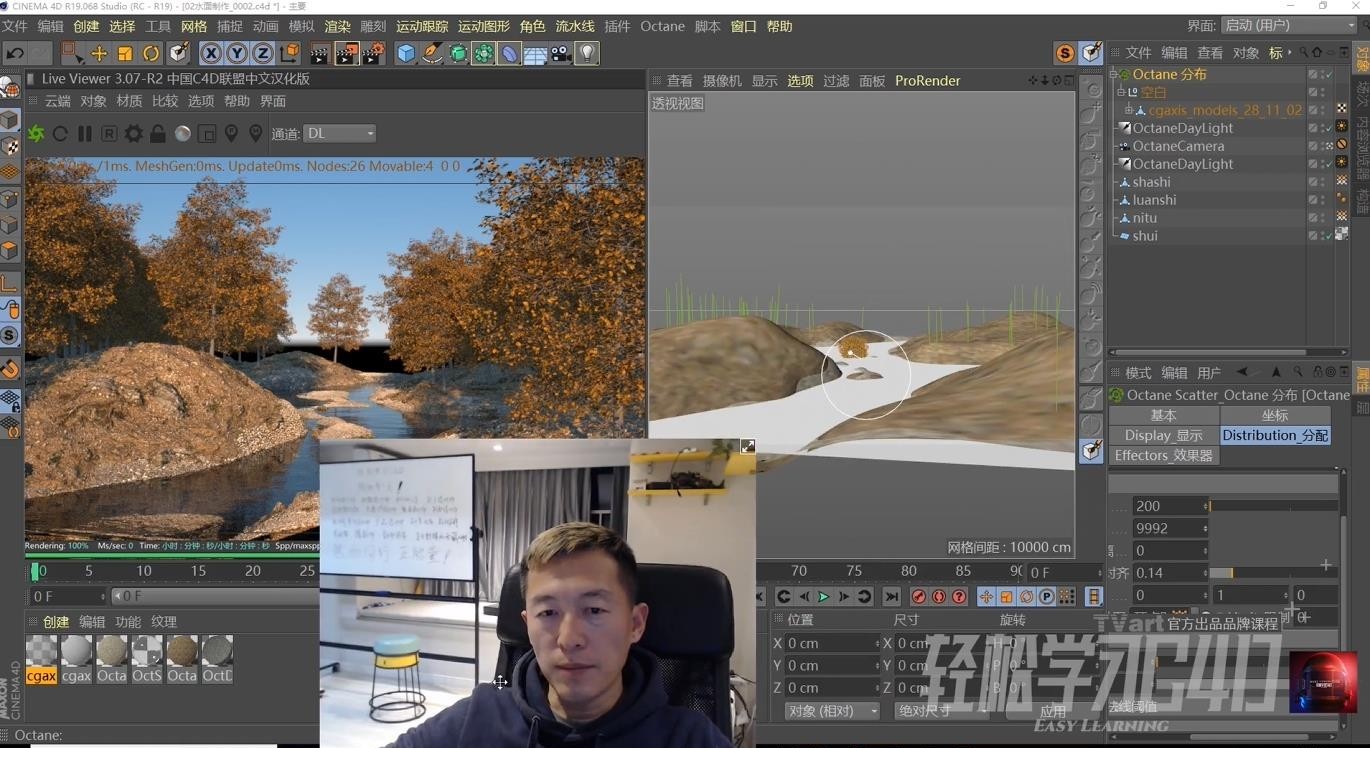The height and width of the screenshot is (771, 1370).
Task: Click Render View clapperboard icon
Action: click(320, 53)
